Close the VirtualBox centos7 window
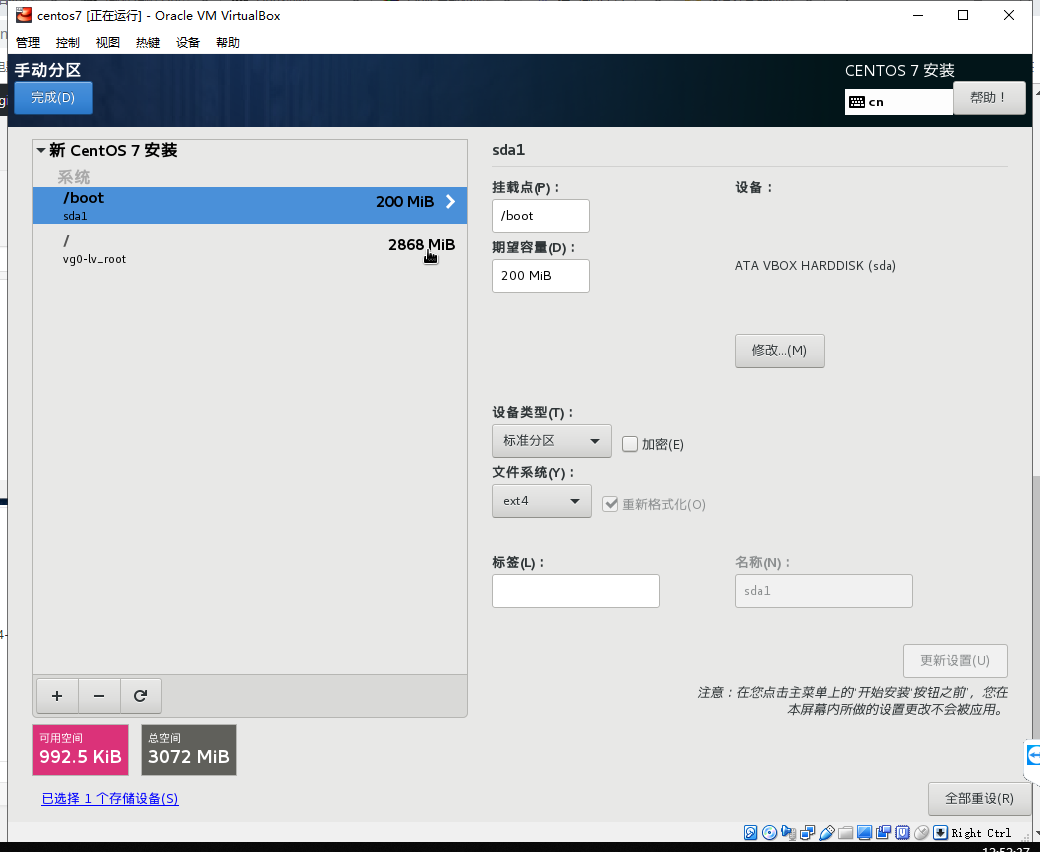This screenshot has width=1040, height=852. 1009,15
